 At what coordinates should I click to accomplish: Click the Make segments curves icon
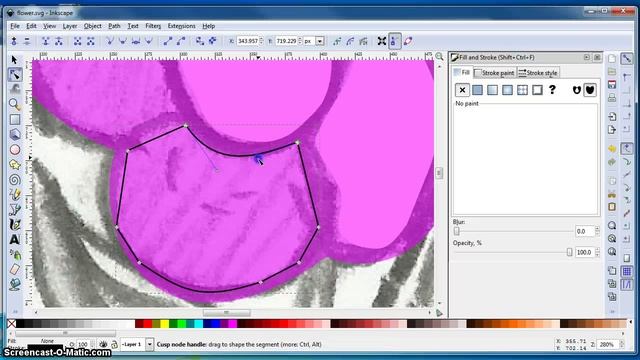[x=181, y=41]
